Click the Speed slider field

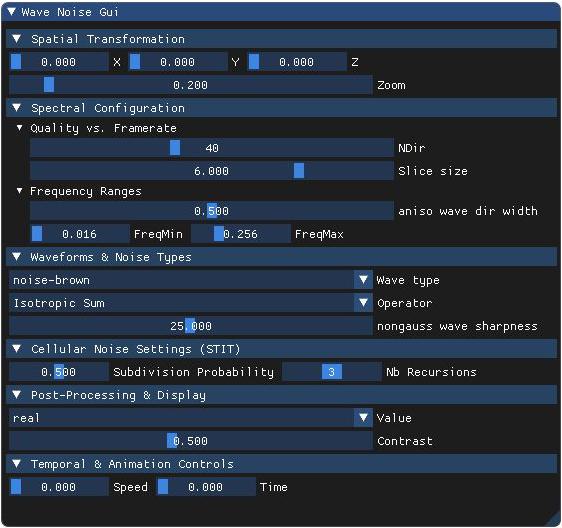pos(59,487)
